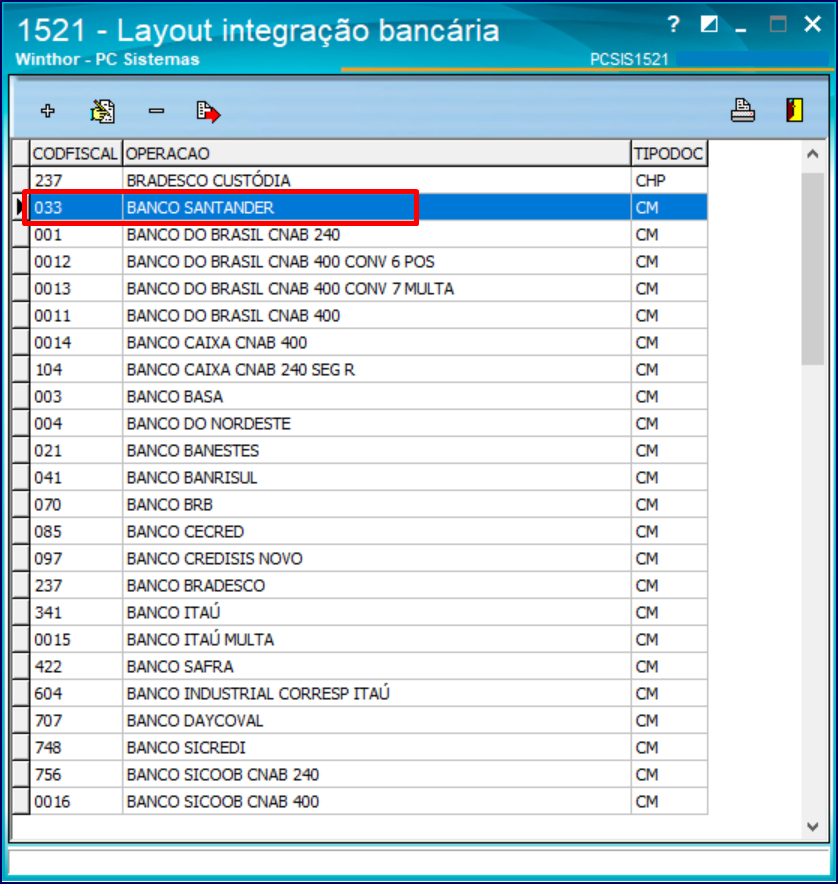
Task: Click the contrast square icon in title bar
Action: [x=709, y=24]
